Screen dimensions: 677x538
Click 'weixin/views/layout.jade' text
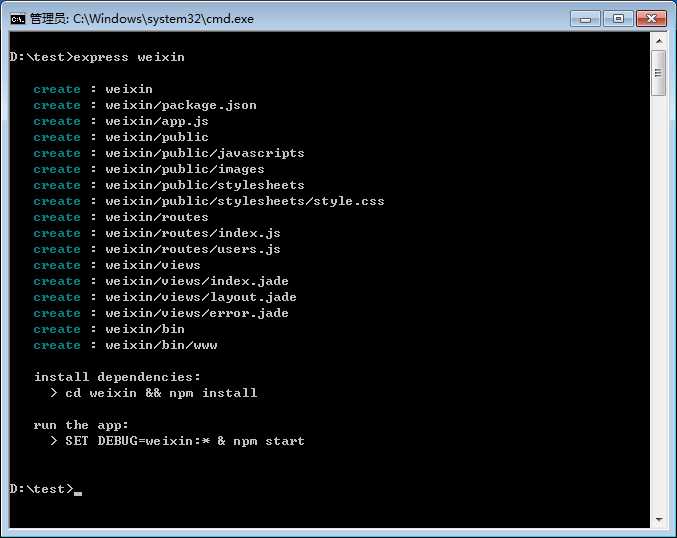tap(201, 297)
